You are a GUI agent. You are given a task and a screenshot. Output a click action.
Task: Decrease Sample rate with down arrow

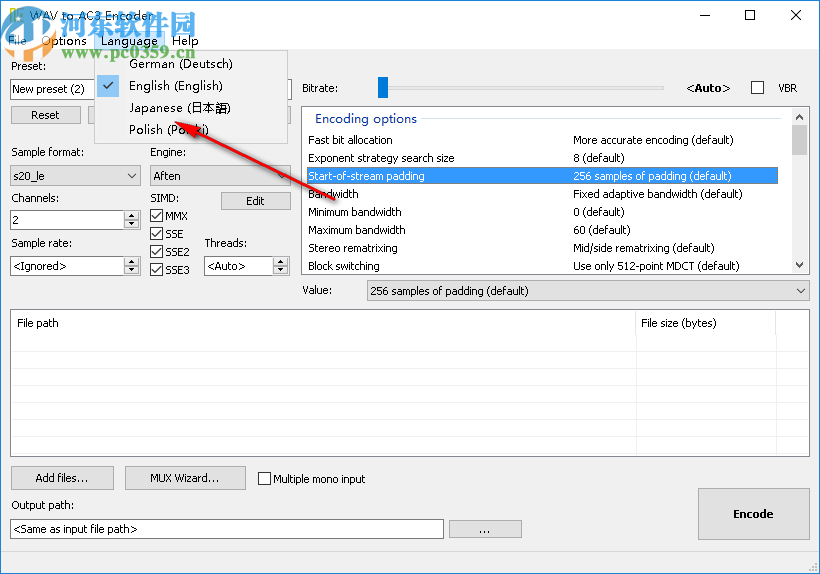pos(132,270)
